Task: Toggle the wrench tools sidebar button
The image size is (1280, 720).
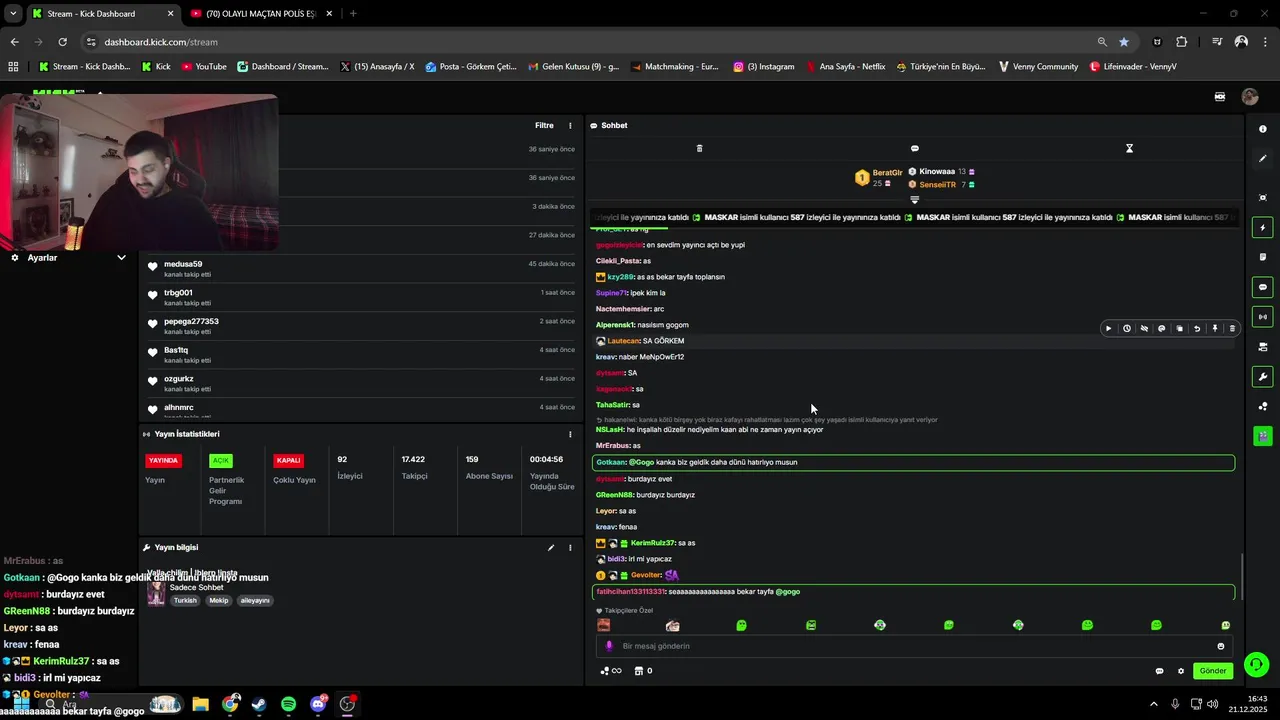Action: point(1263,377)
